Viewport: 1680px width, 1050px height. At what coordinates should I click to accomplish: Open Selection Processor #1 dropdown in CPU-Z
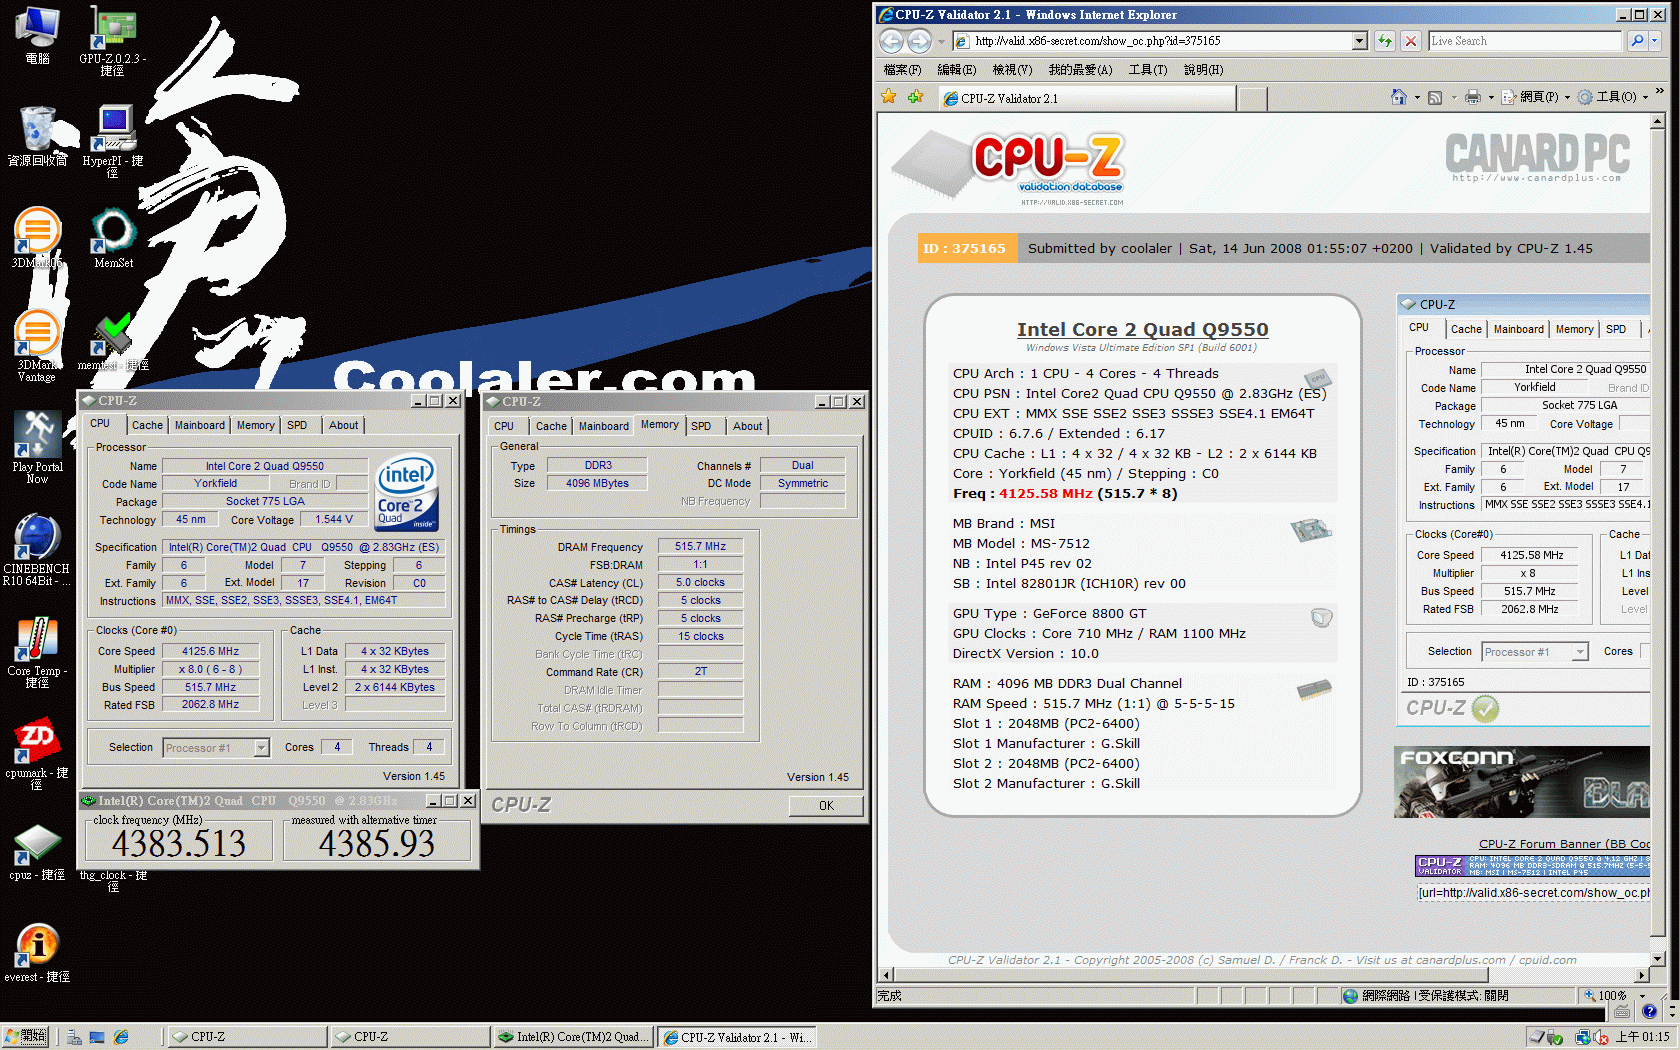coord(261,748)
